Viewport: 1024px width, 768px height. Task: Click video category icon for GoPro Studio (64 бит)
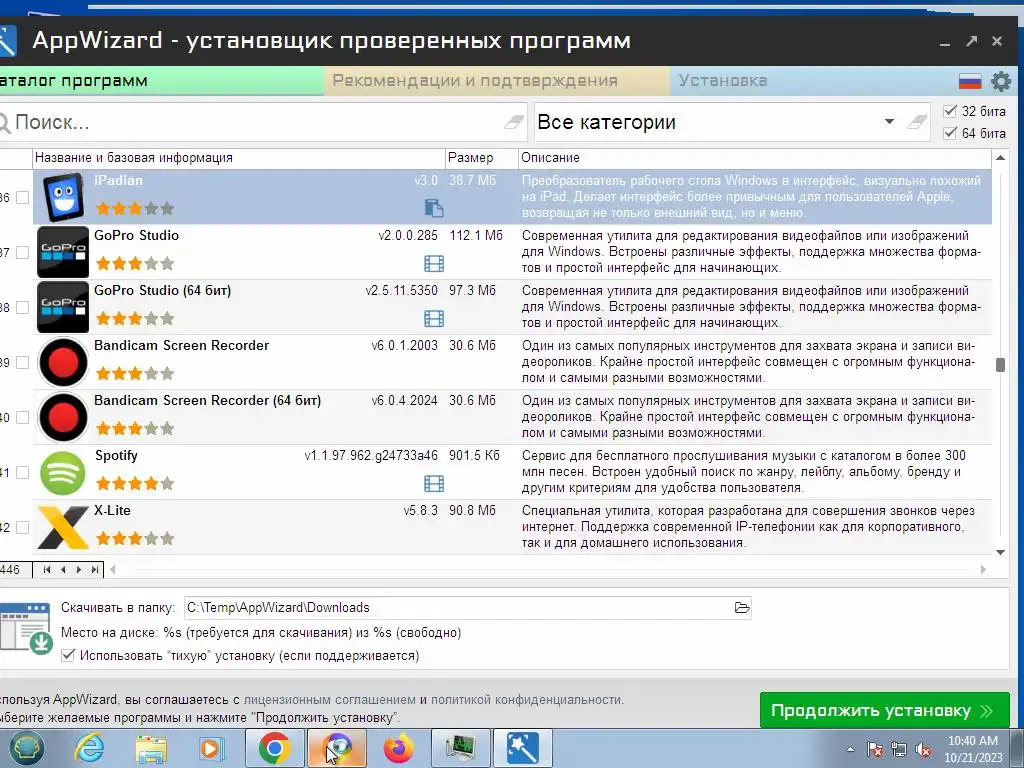pyautogui.click(x=434, y=318)
